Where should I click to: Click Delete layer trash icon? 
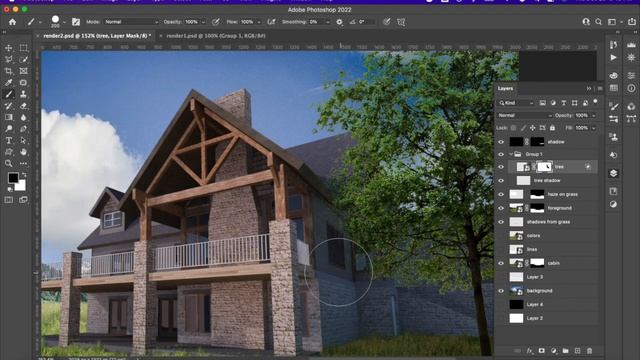(x=589, y=351)
